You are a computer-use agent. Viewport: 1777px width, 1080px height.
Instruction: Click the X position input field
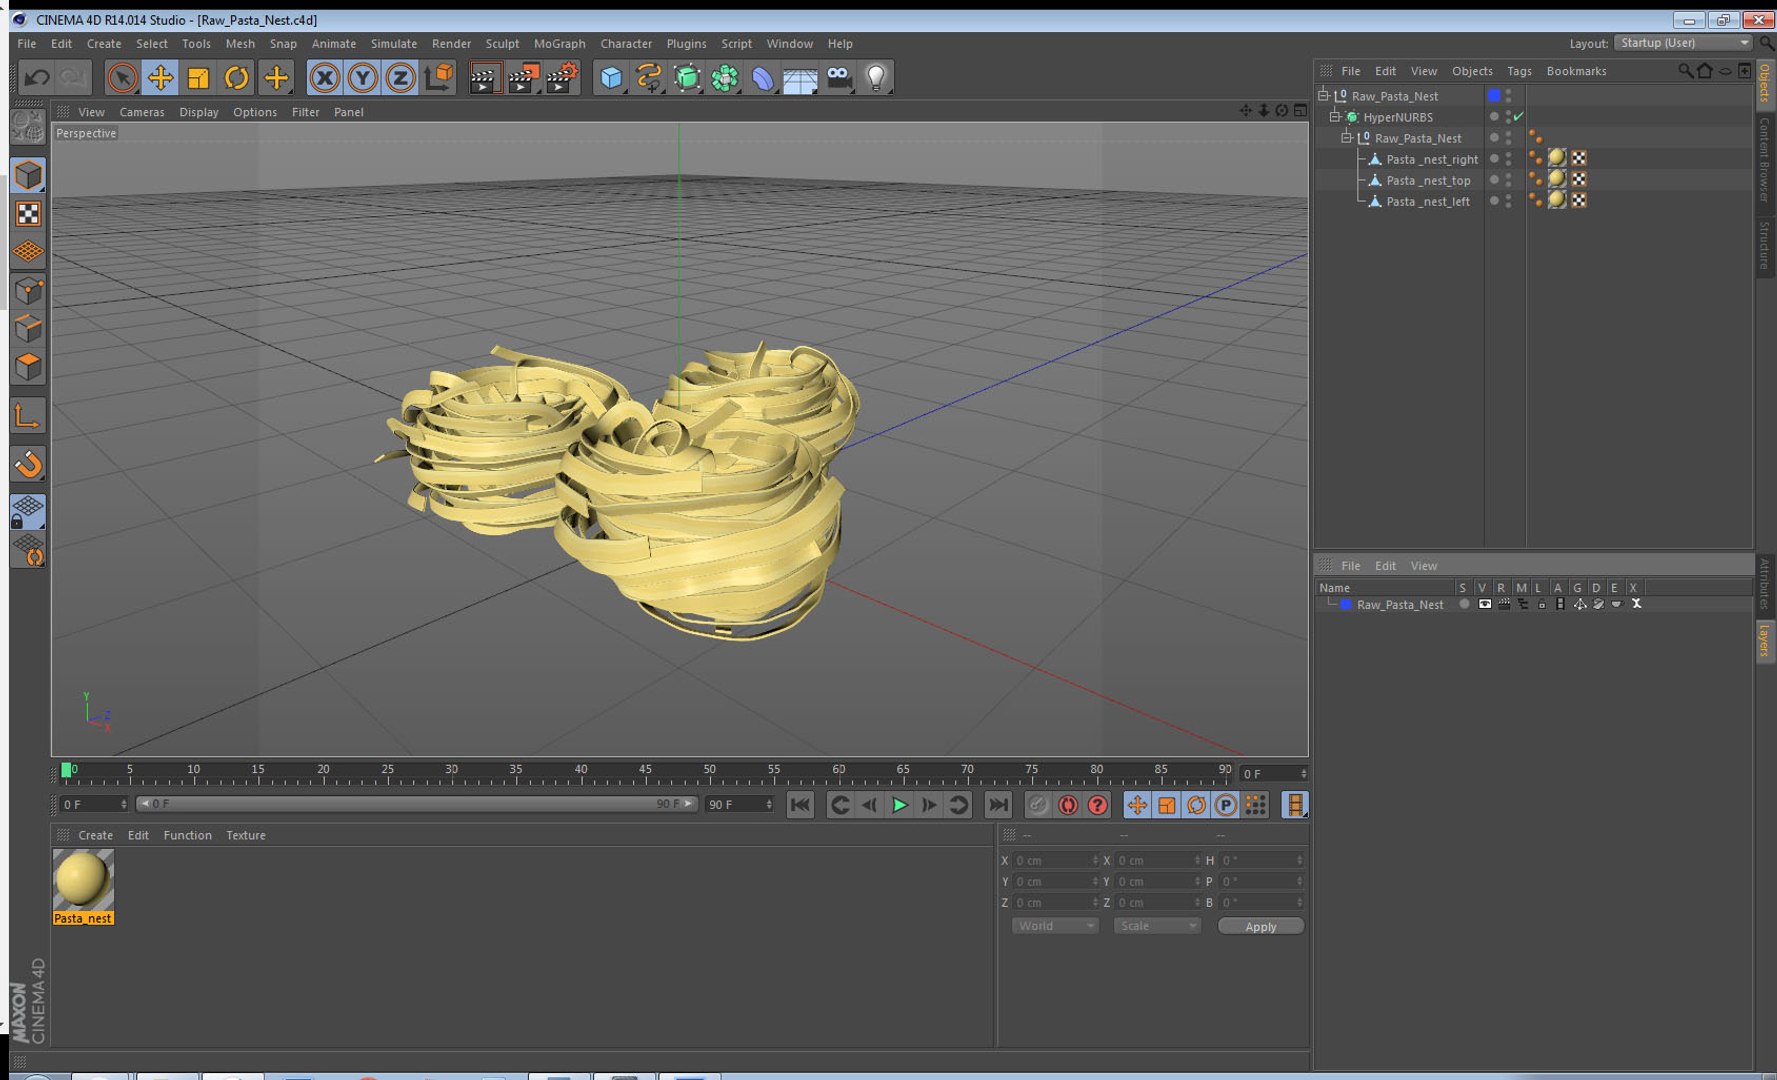click(x=1056, y=860)
